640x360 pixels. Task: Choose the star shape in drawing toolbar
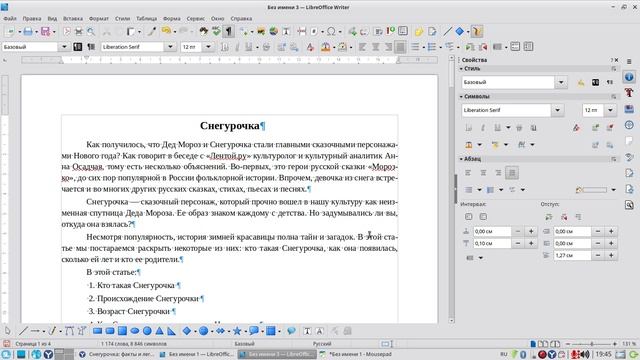237,331
